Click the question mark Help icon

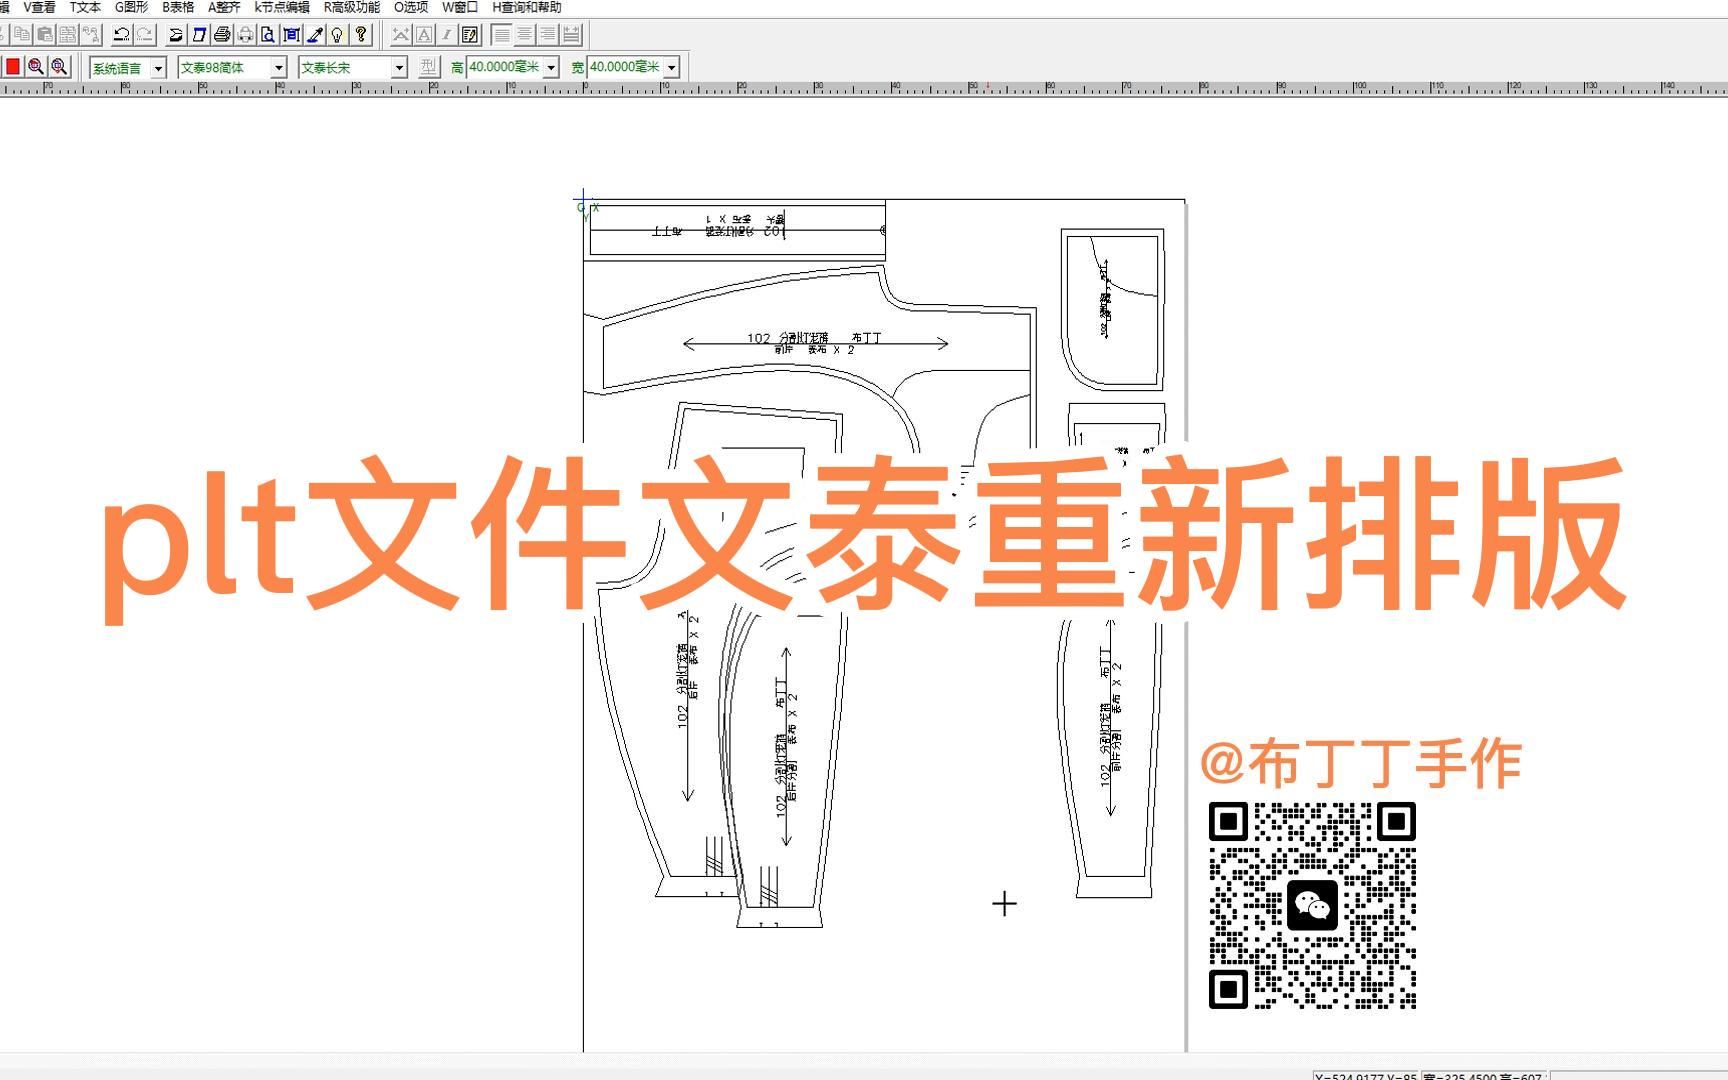[361, 34]
